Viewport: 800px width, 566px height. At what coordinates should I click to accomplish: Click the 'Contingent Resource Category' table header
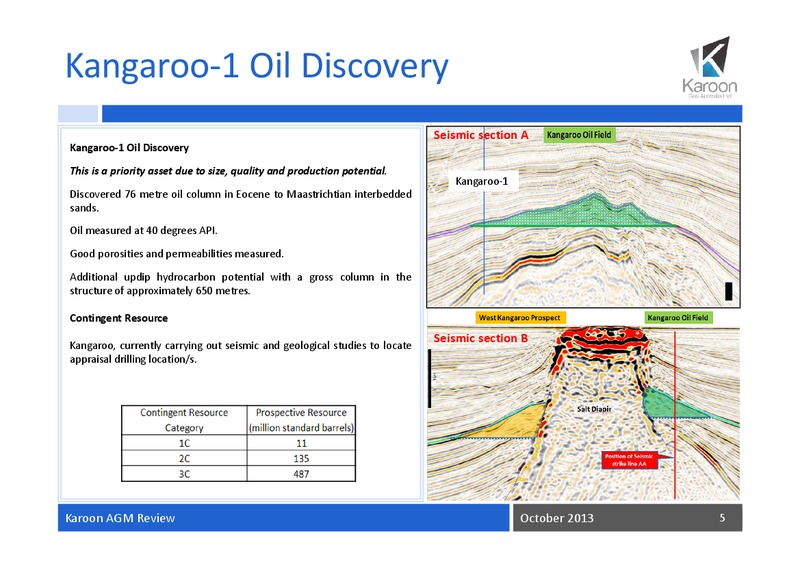coord(184,420)
